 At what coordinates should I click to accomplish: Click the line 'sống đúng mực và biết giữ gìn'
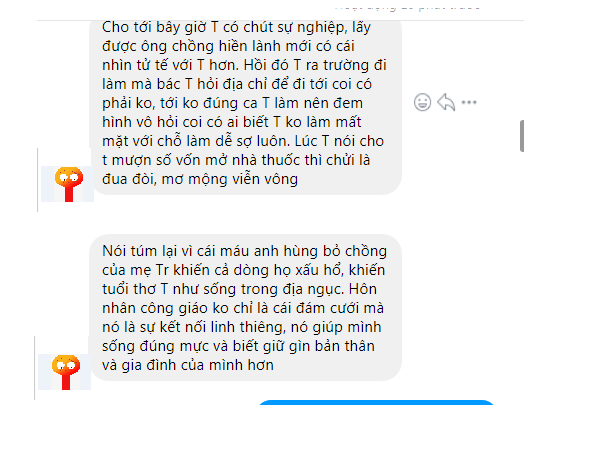(x=238, y=346)
